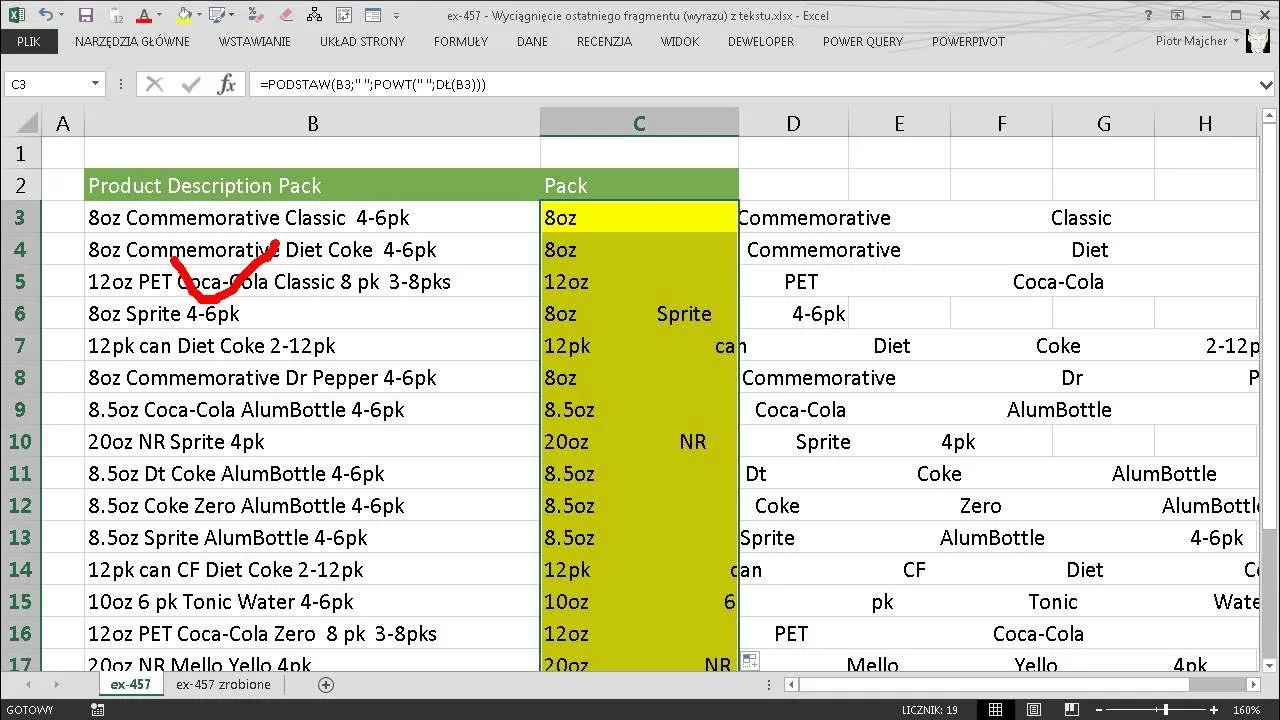1280x720 pixels.
Task: Click the Draw Borders icon
Action: click(216, 13)
